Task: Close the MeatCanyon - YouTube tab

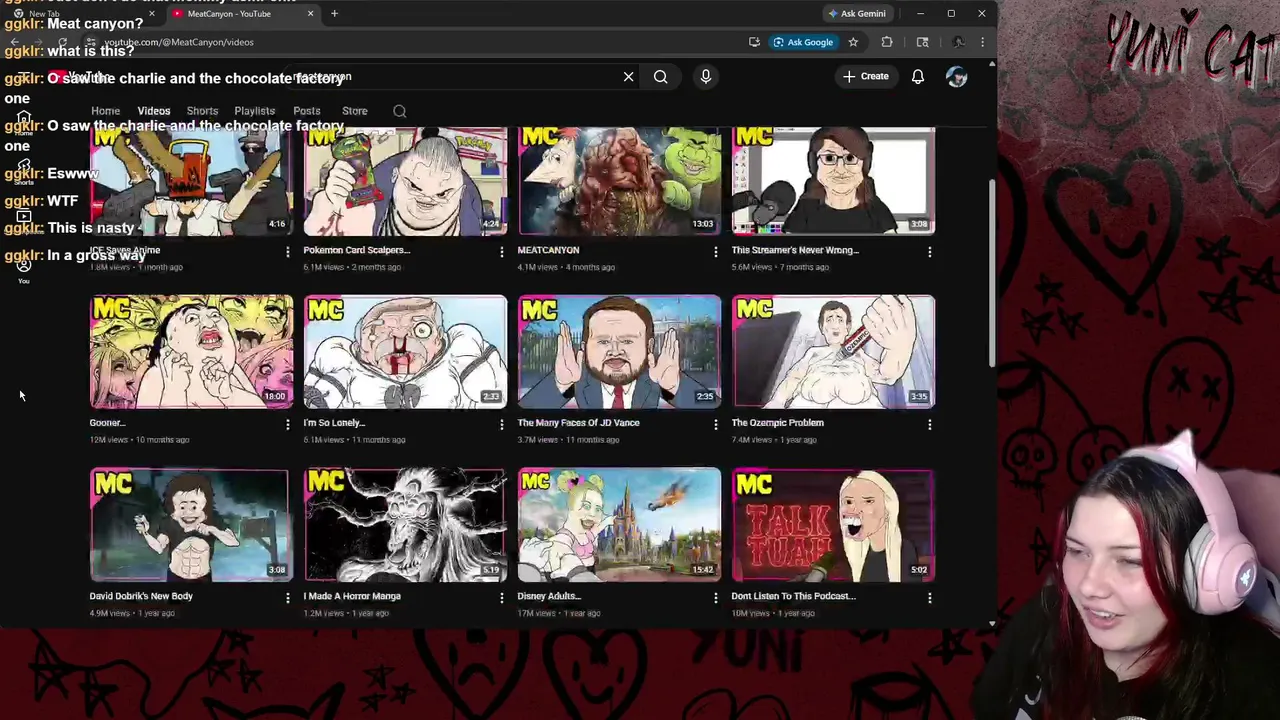Action: click(310, 13)
